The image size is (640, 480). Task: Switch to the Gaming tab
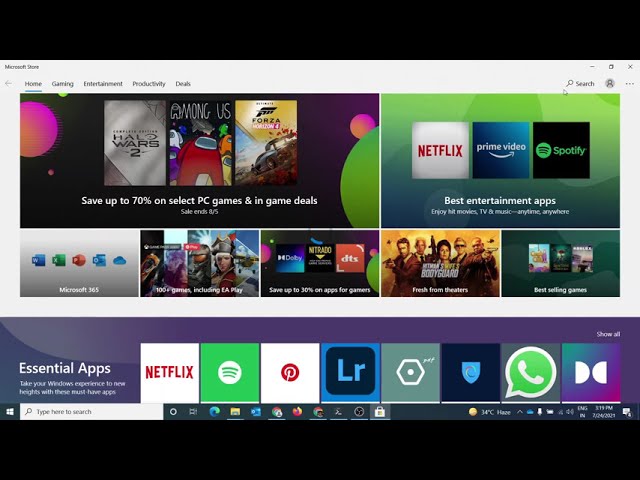pyautogui.click(x=62, y=84)
